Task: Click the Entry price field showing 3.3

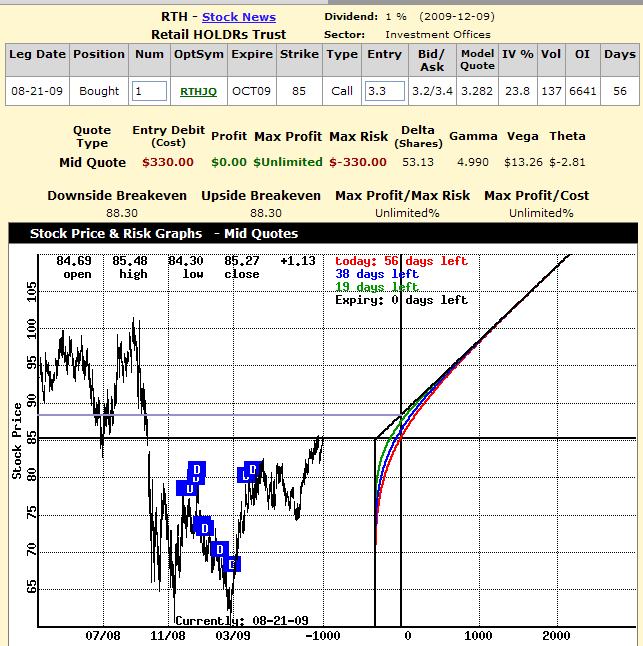Action: 384,91
